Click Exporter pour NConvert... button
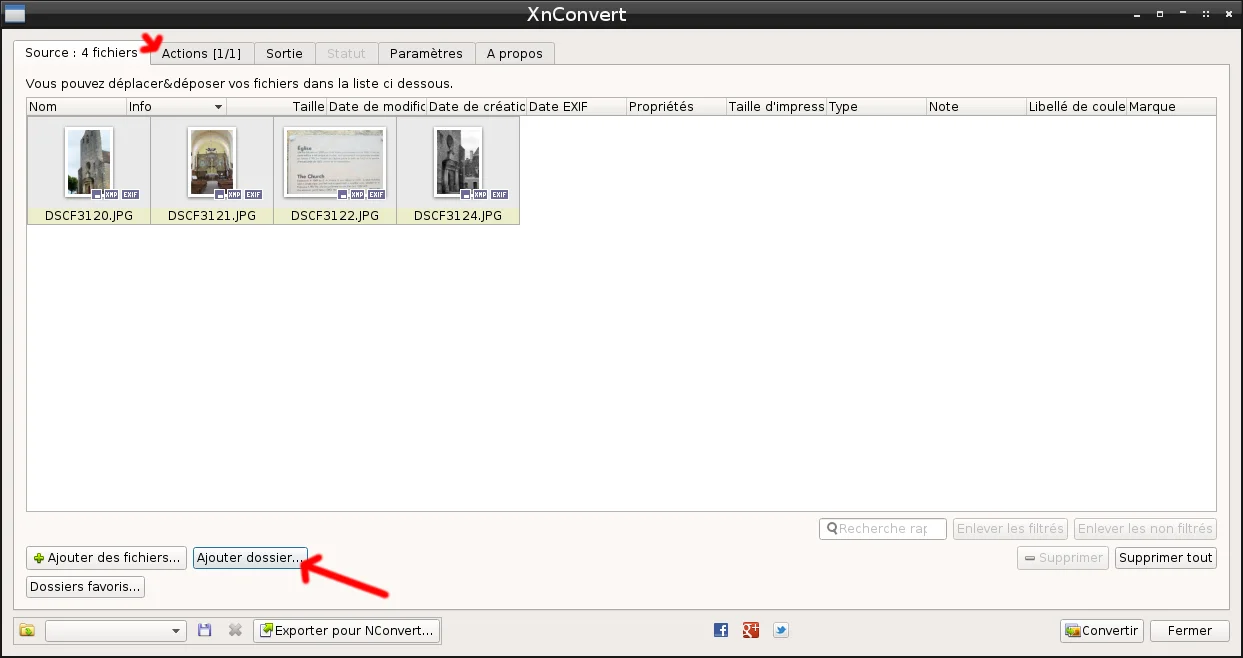 (x=346, y=631)
